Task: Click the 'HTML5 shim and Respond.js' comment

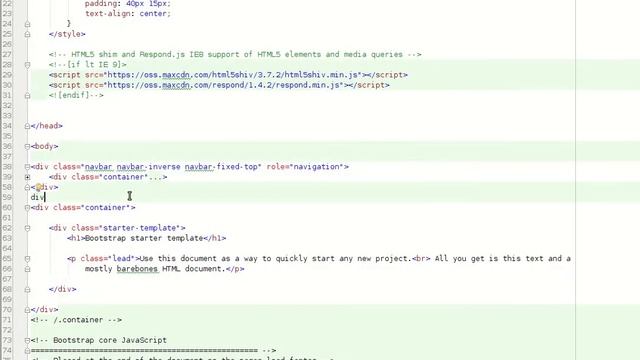Action: 235,54
